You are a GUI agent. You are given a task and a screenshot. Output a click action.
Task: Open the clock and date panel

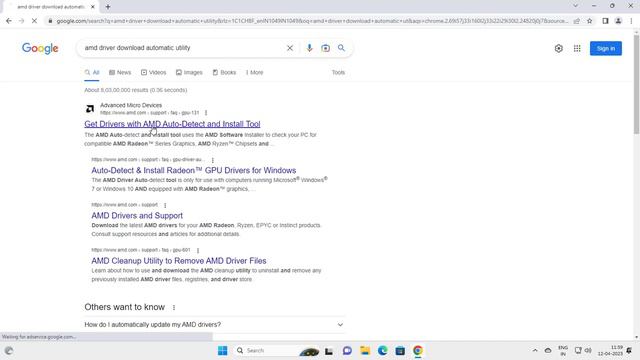pyautogui.click(x=611, y=351)
